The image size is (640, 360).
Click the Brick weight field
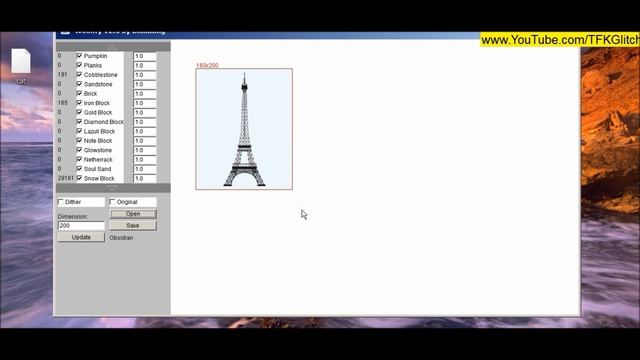(x=144, y=93)
